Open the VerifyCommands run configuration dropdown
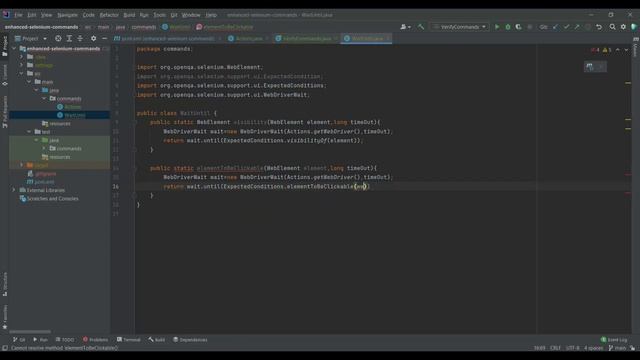The width and height of the screenshot is (640, 360). (x=460, y=27)
